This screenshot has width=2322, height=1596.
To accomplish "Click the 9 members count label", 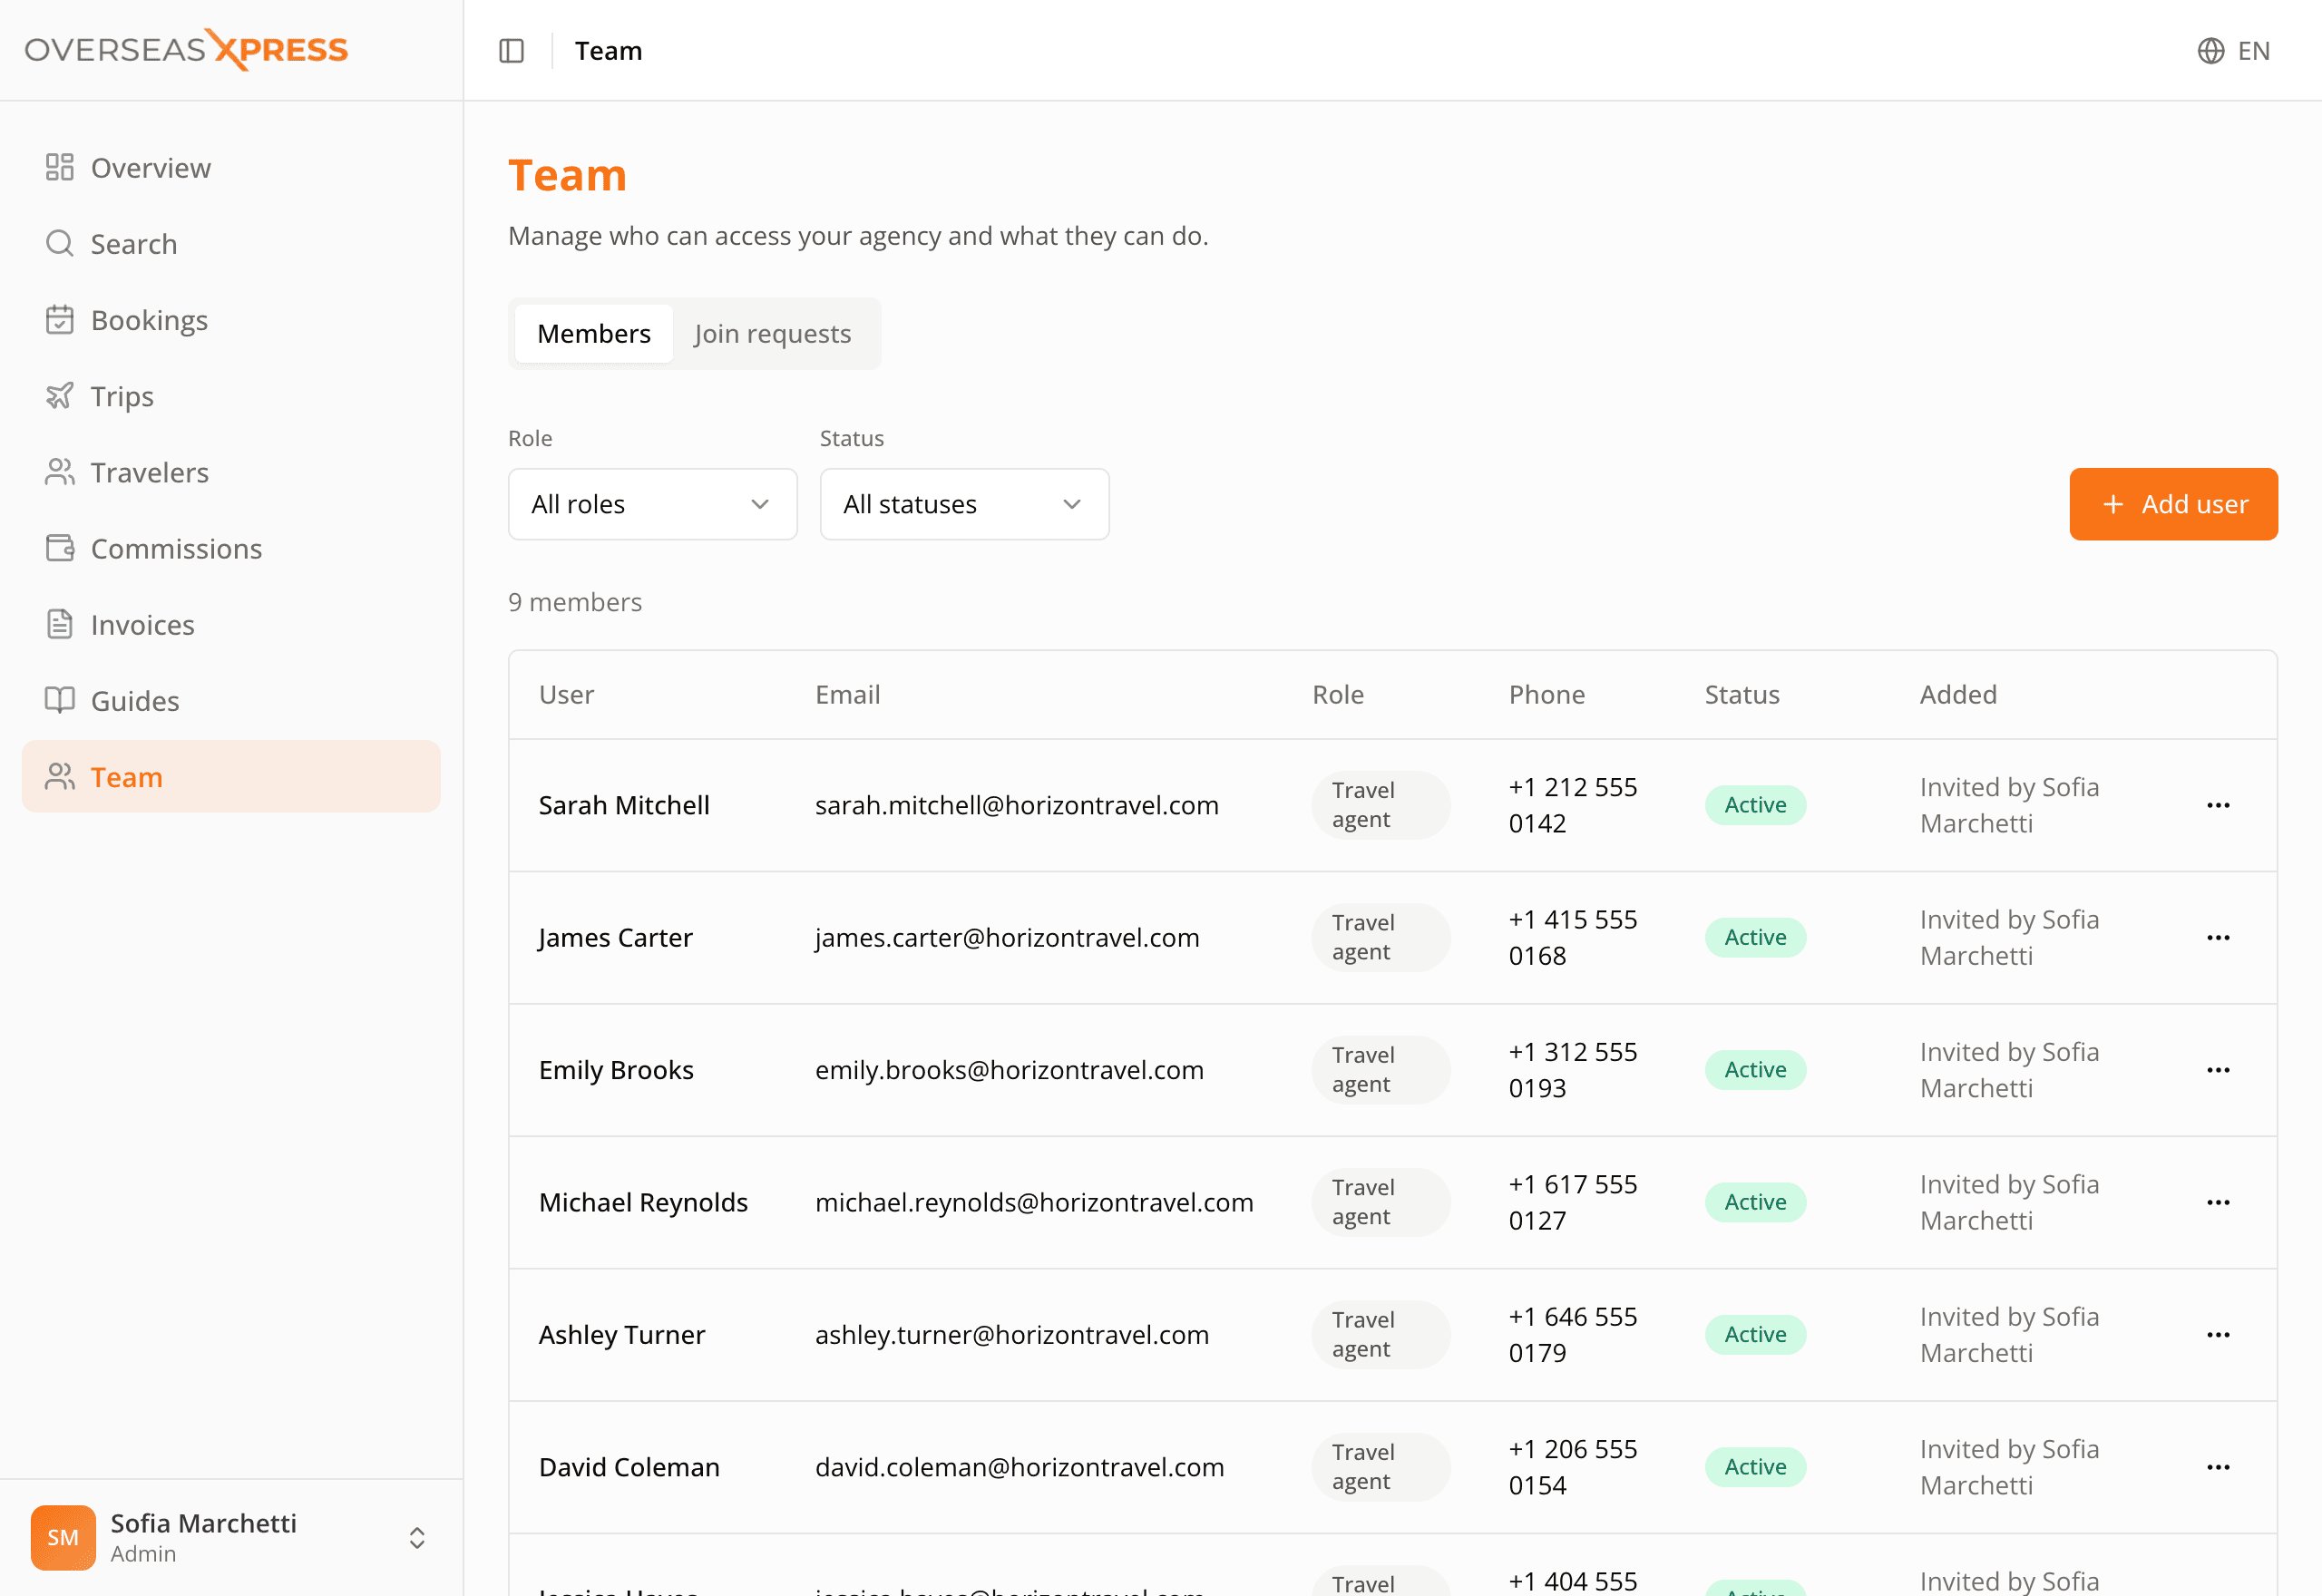I will click(x=575, y=602).
